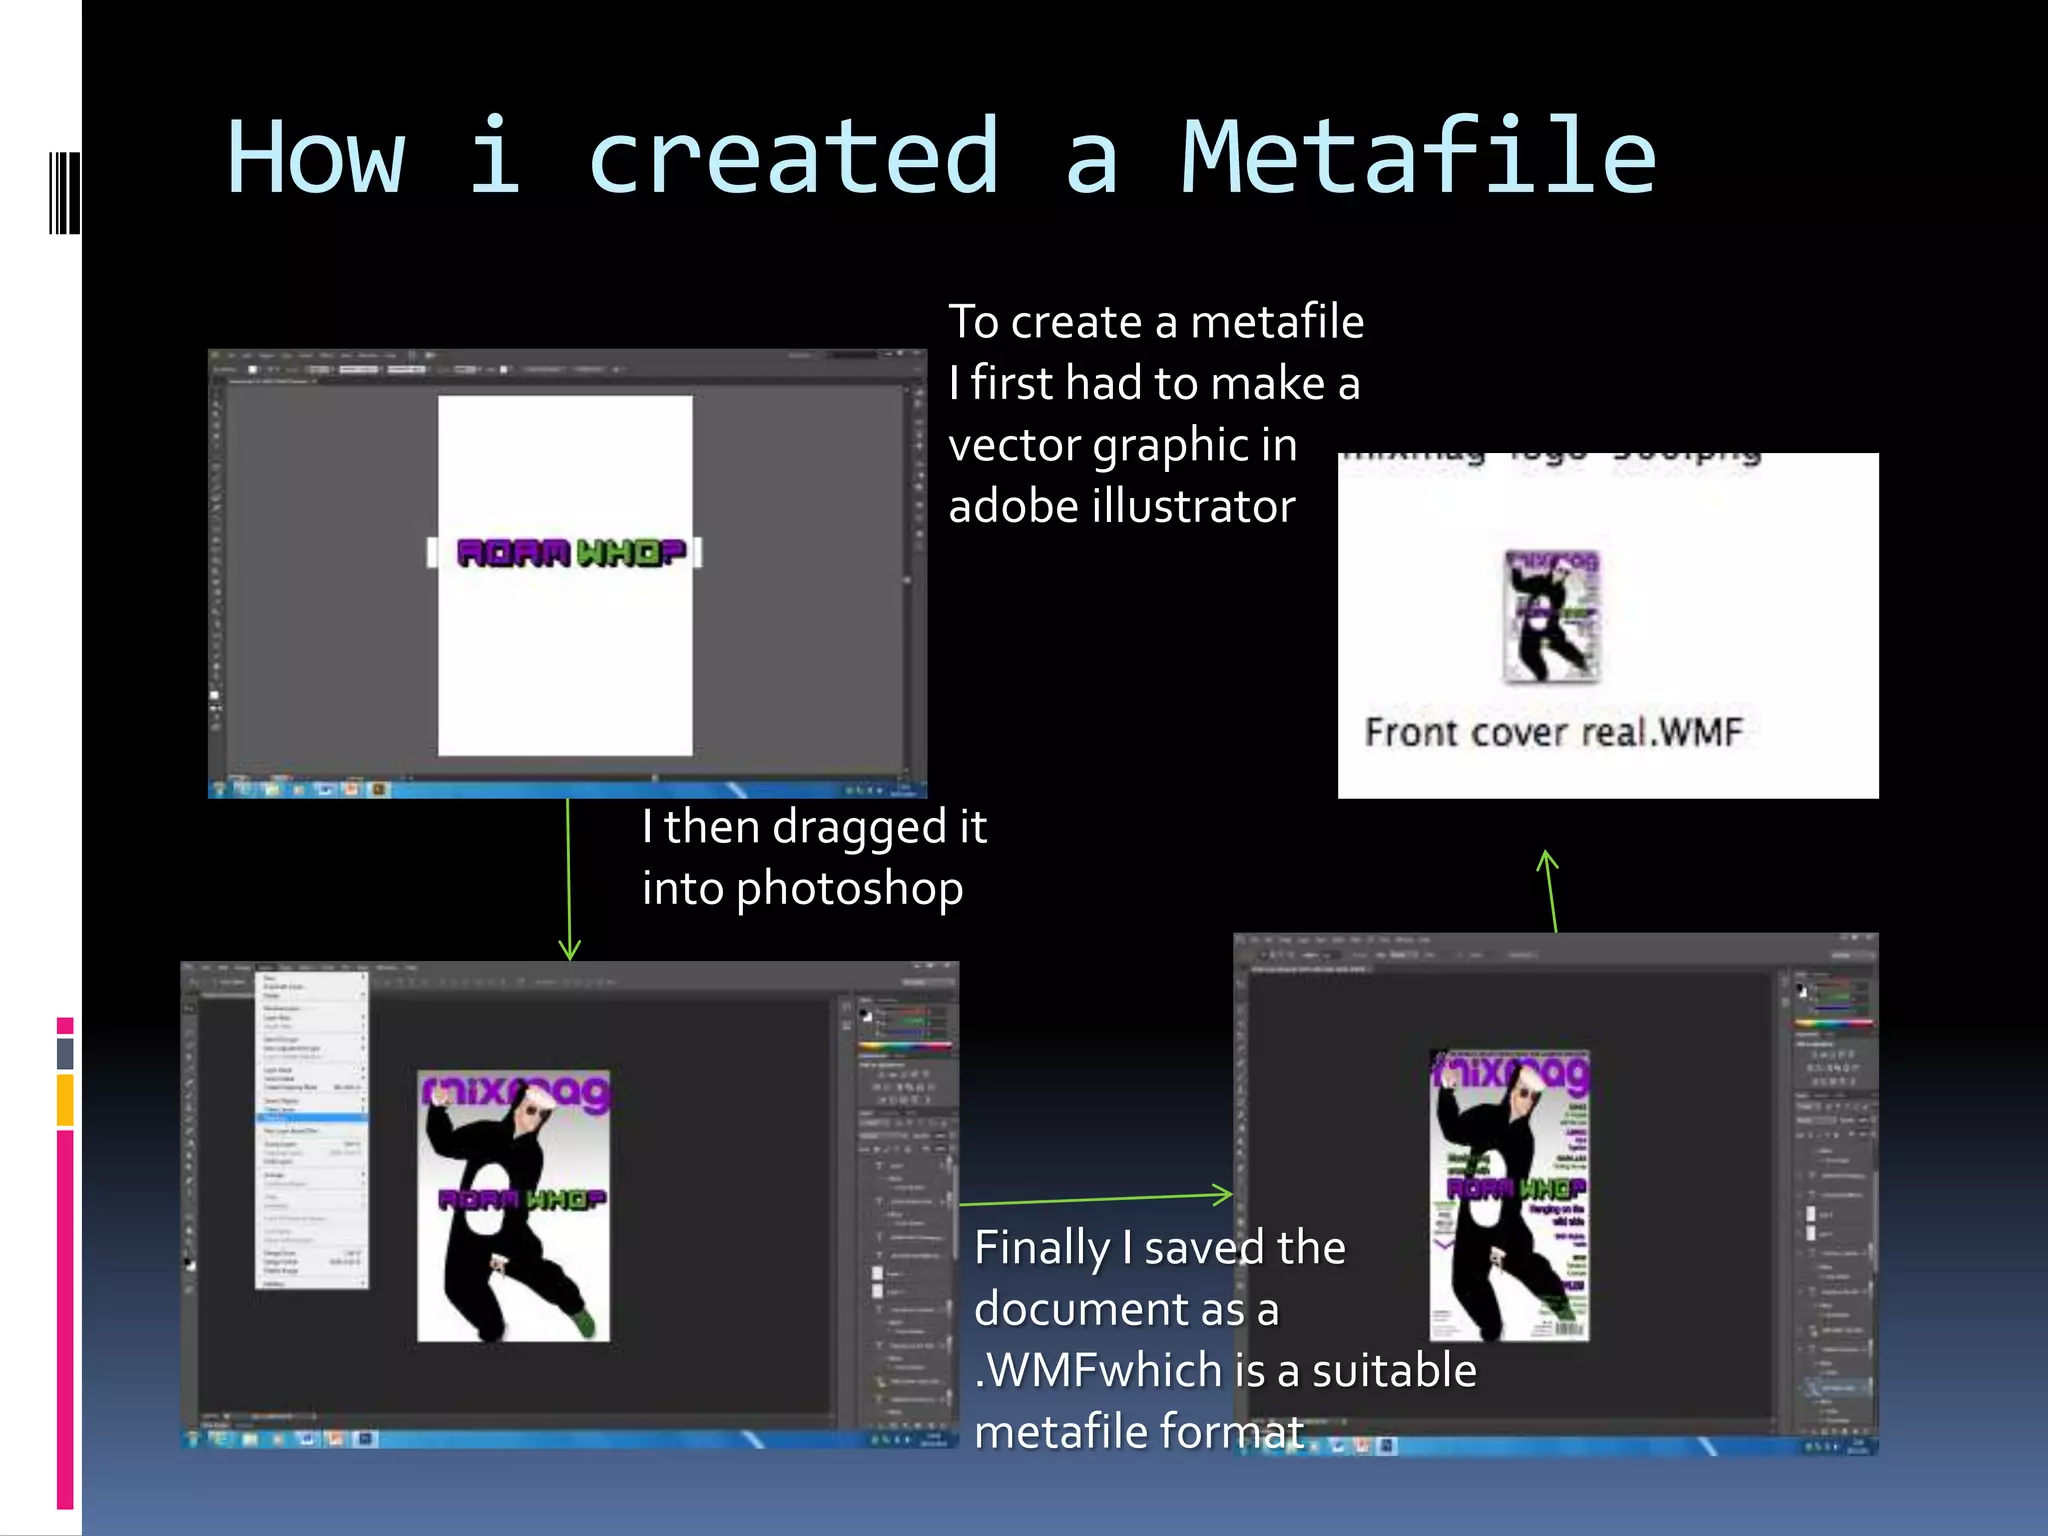Click the Front cover real.WMF file thumbnail
Viewport: 2048px width, 1536px height.
point(1552,616)
